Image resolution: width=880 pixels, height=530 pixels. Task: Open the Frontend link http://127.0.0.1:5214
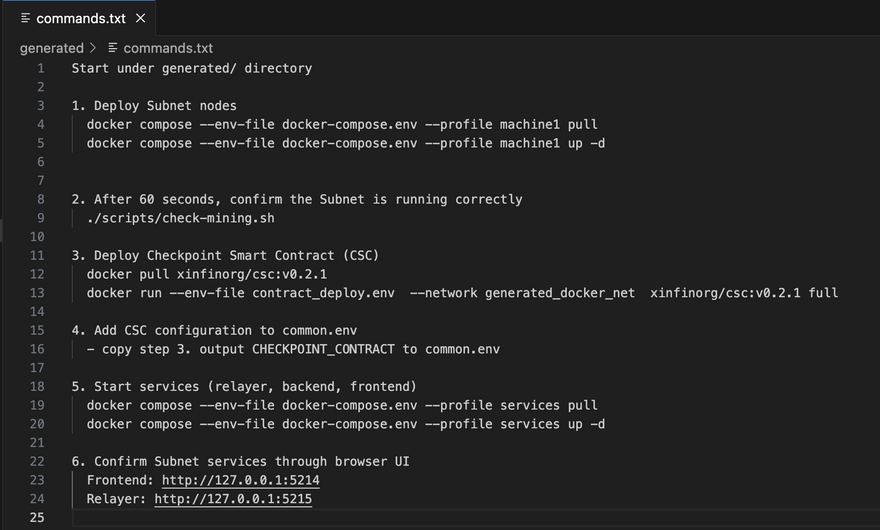[x=236, y=480]
